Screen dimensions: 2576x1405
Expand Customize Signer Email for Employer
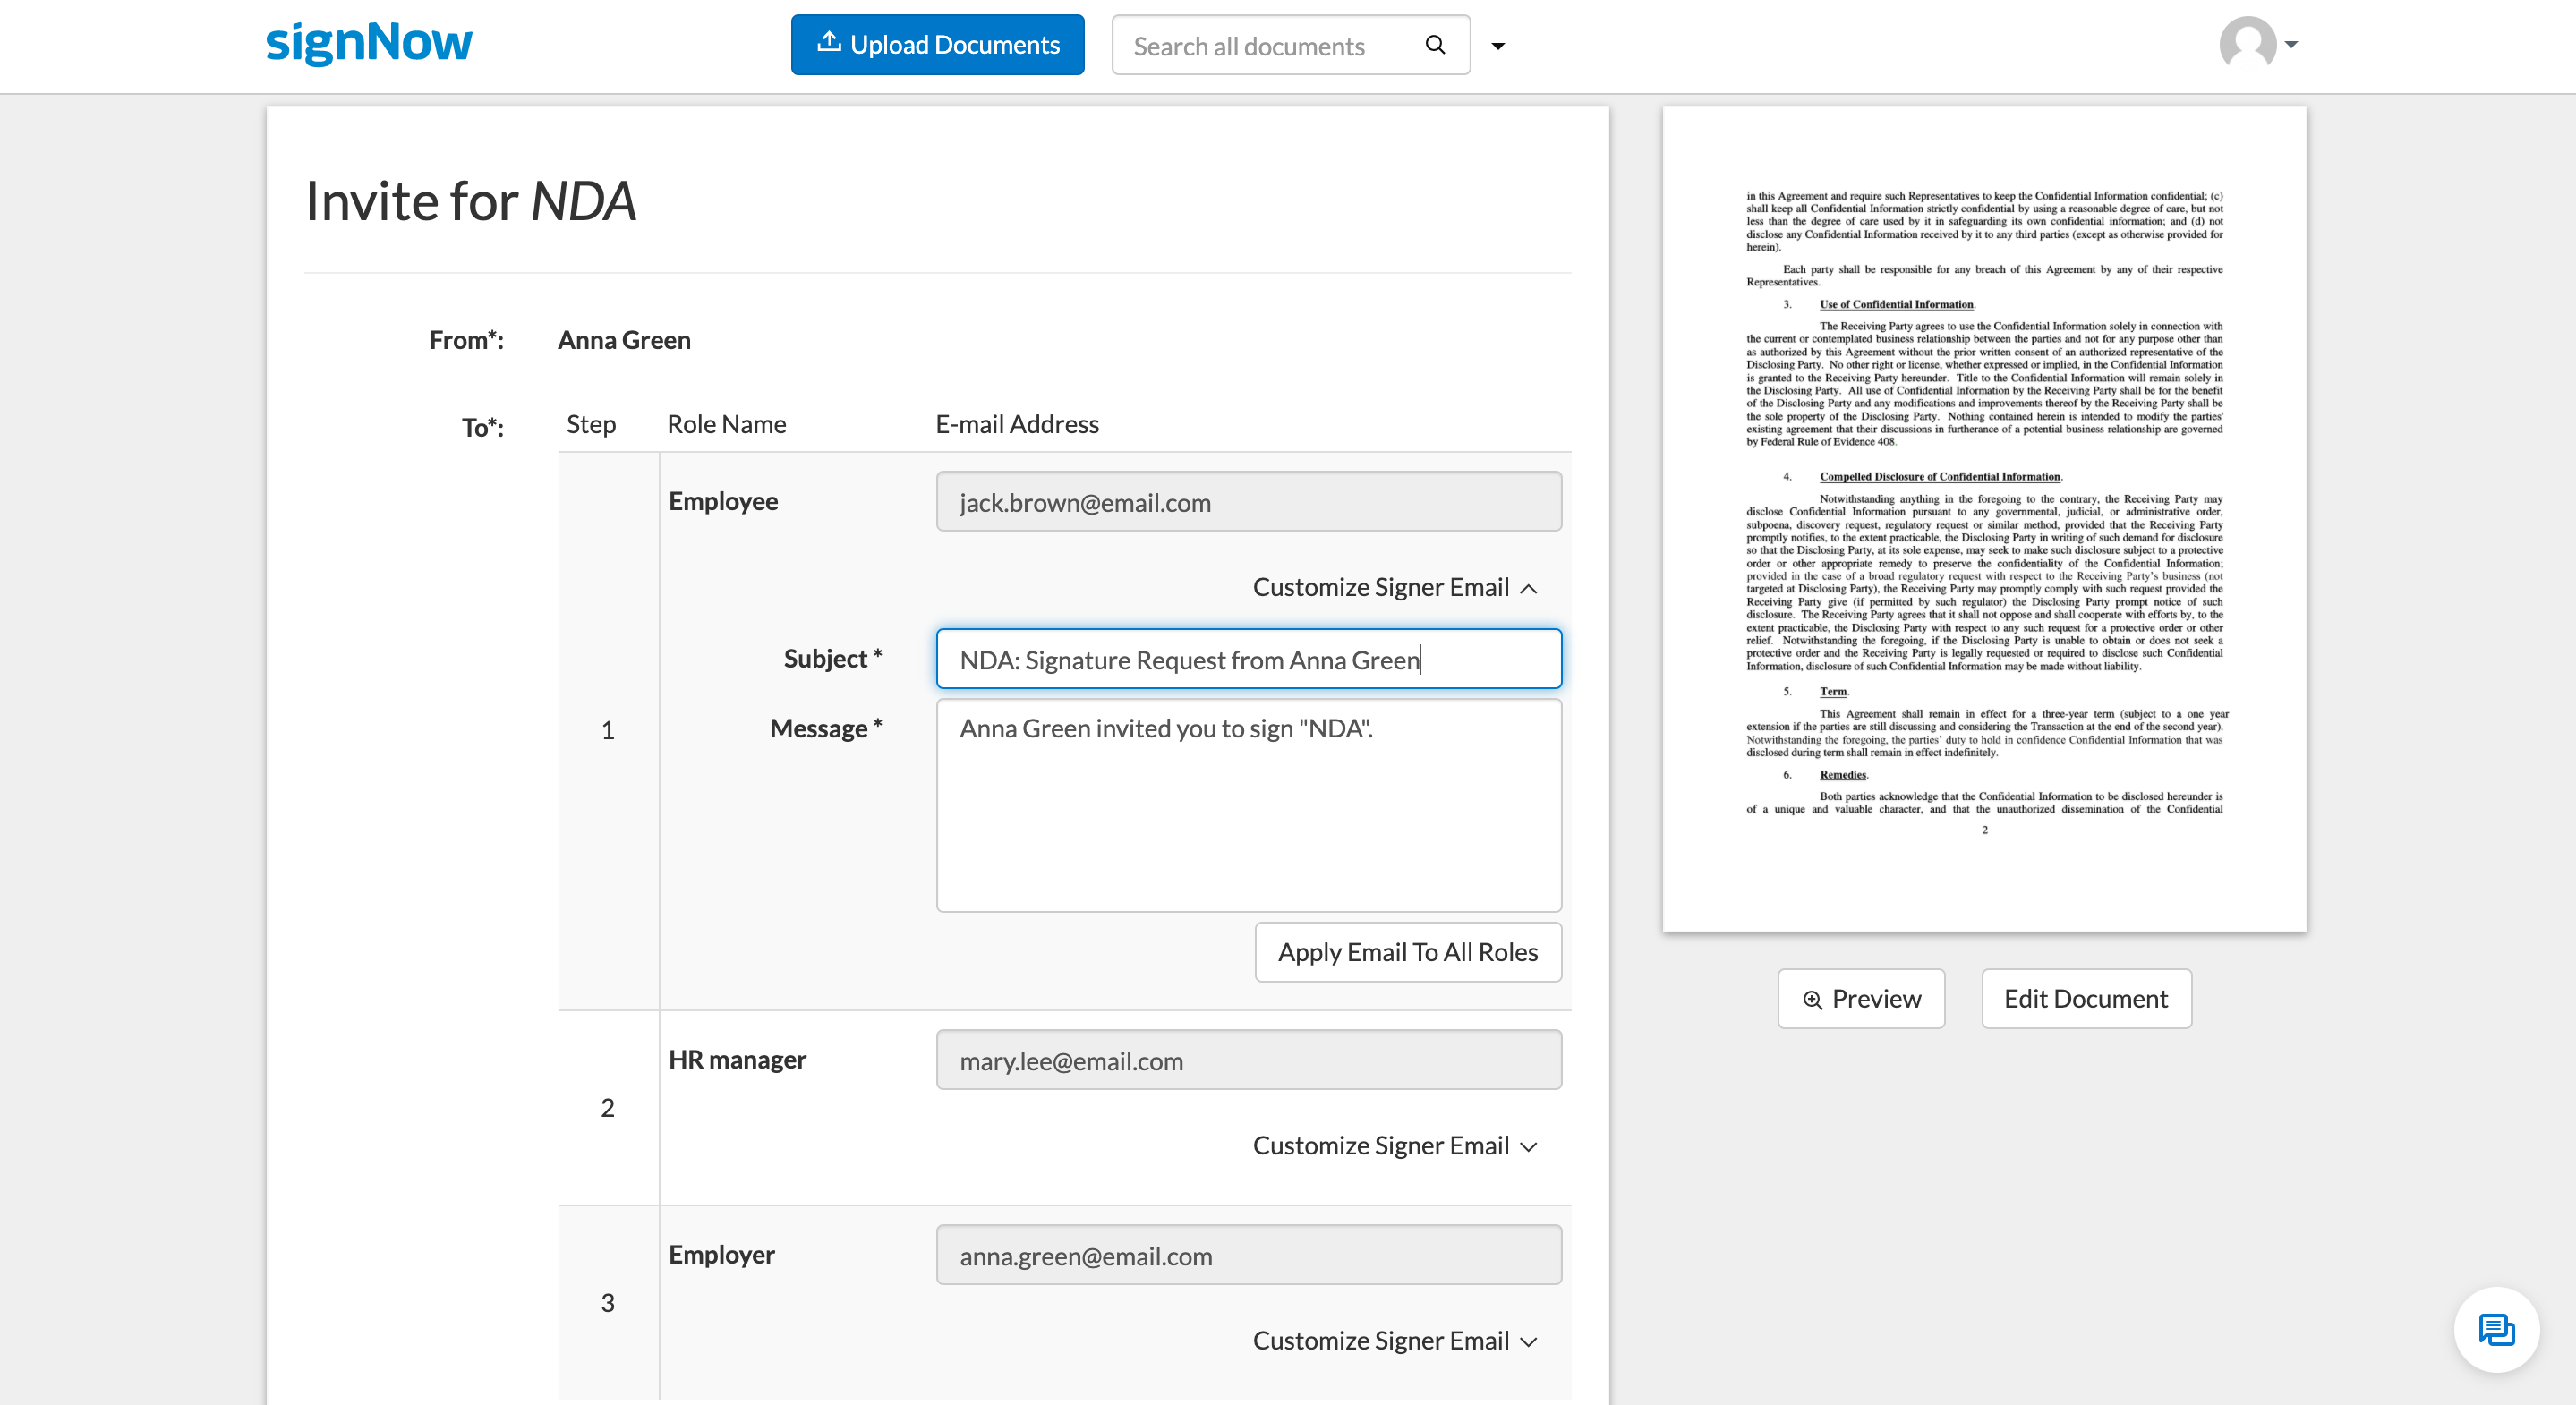click(1395, 1340)
